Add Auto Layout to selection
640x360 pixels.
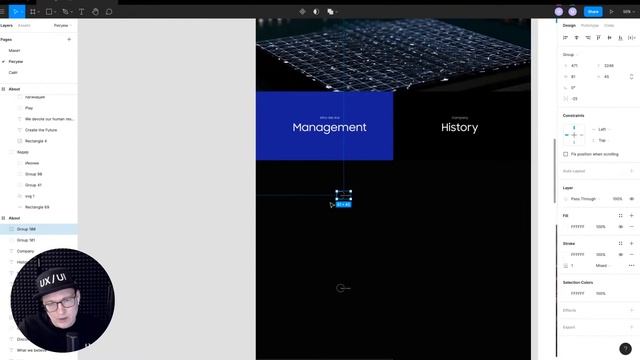(631, 171)
